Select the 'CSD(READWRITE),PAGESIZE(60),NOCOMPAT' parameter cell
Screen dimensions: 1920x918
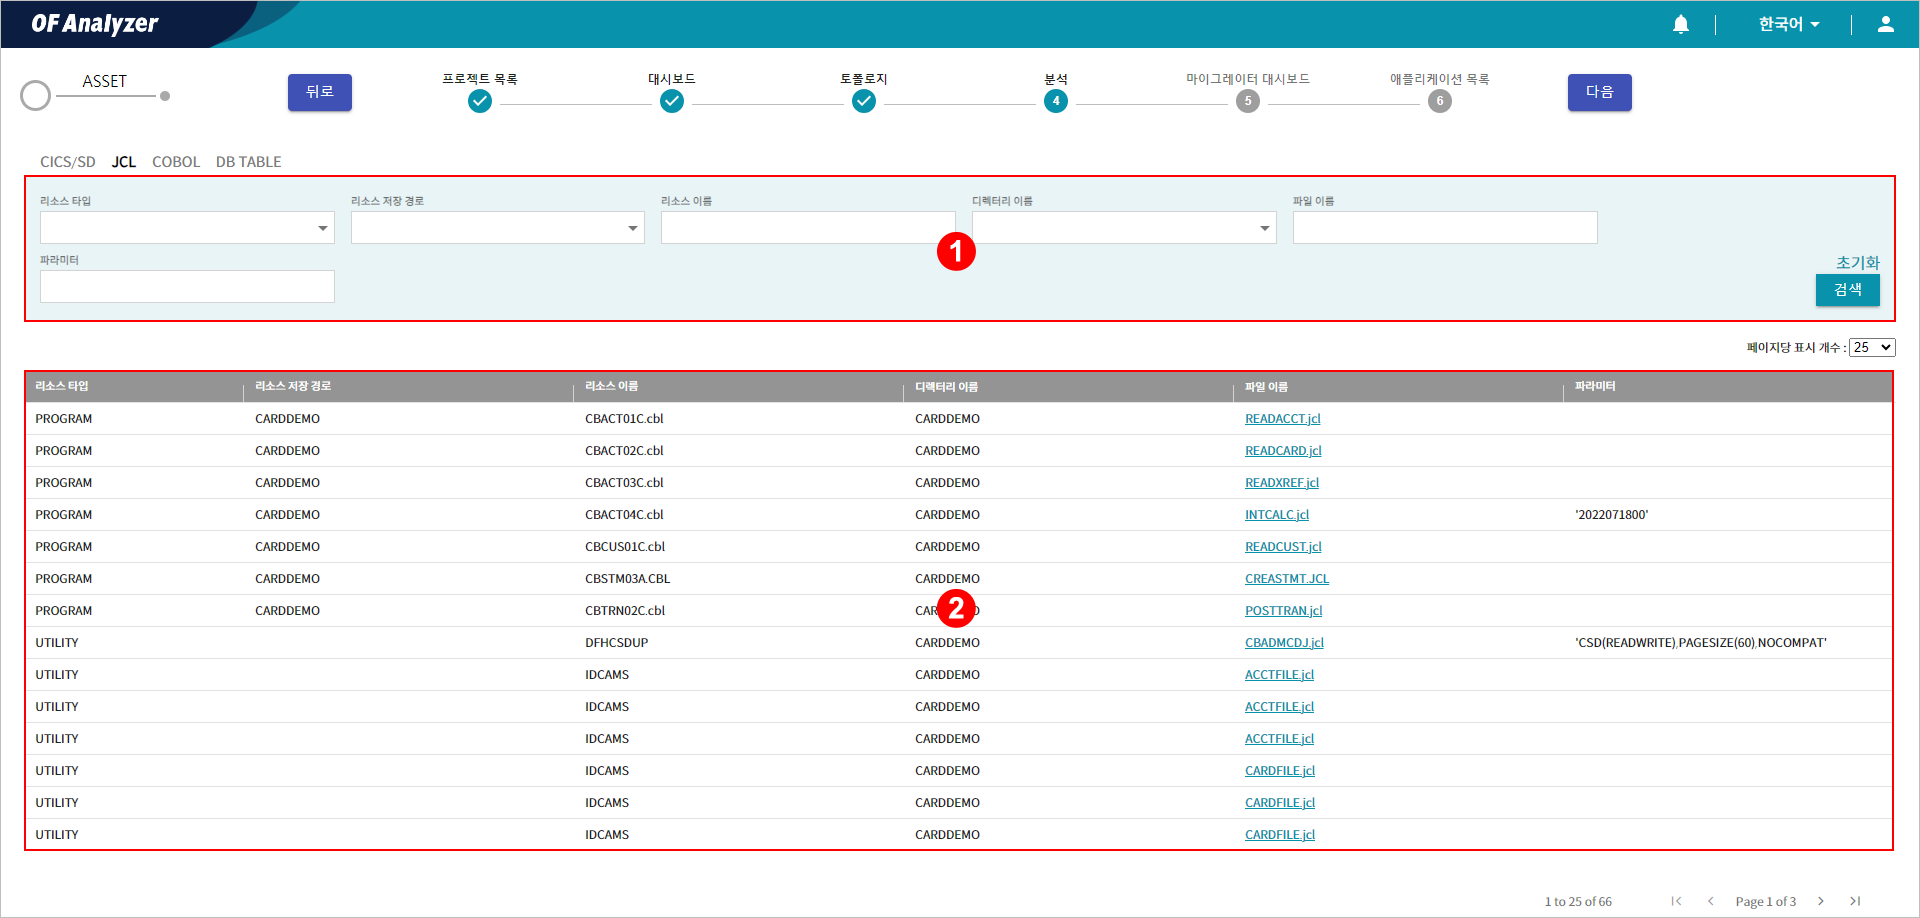coord(1701,643)
